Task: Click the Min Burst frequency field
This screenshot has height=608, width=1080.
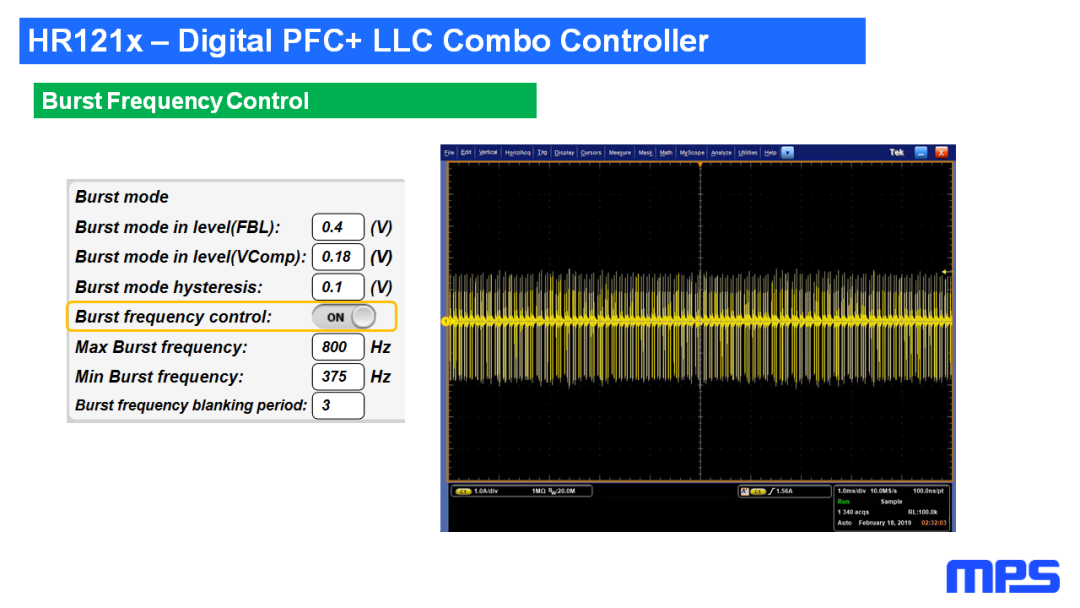Action: coord(338,377)
